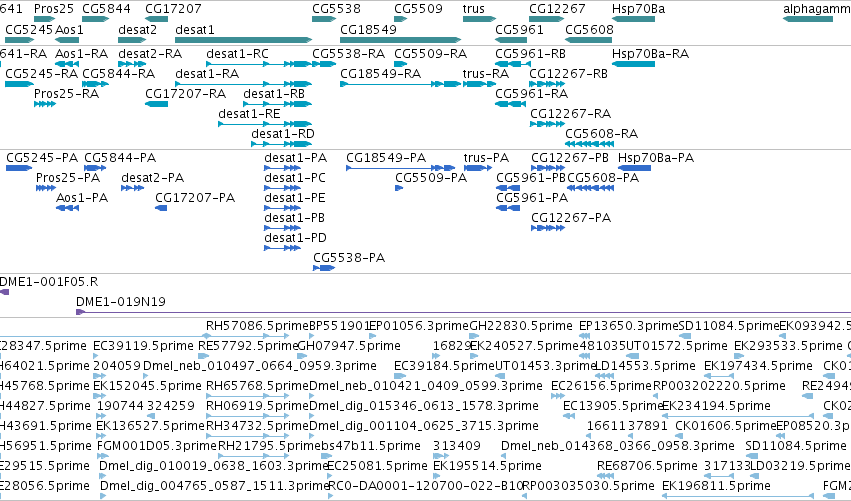Image resolution: width=851 pixels, height=501 pixels.
Task: Select the EC25081.5prime EST label
Action: (x=377, y=466)
